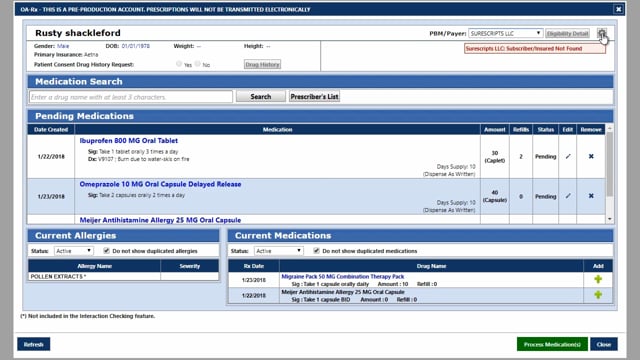Select No for patient consent drug history

tap(198, 64)
